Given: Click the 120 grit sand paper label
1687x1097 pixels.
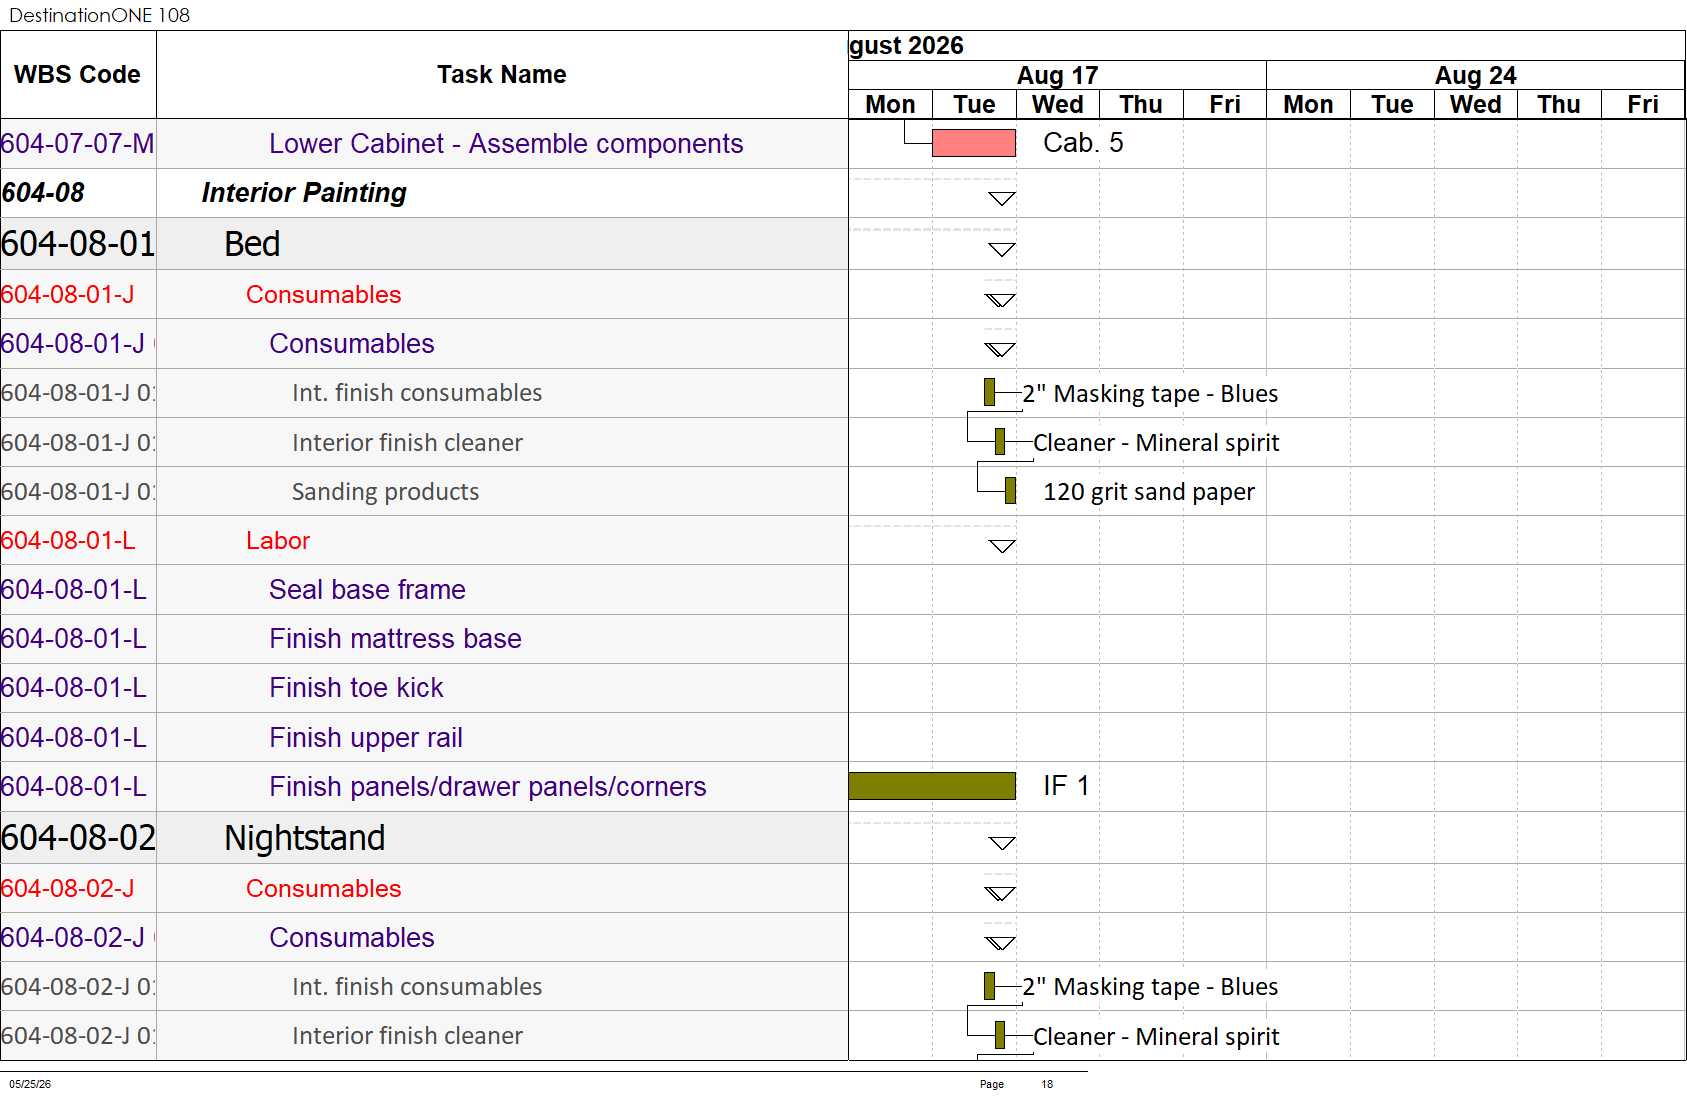Looking at the screenshot, I should click(1149, 492).
